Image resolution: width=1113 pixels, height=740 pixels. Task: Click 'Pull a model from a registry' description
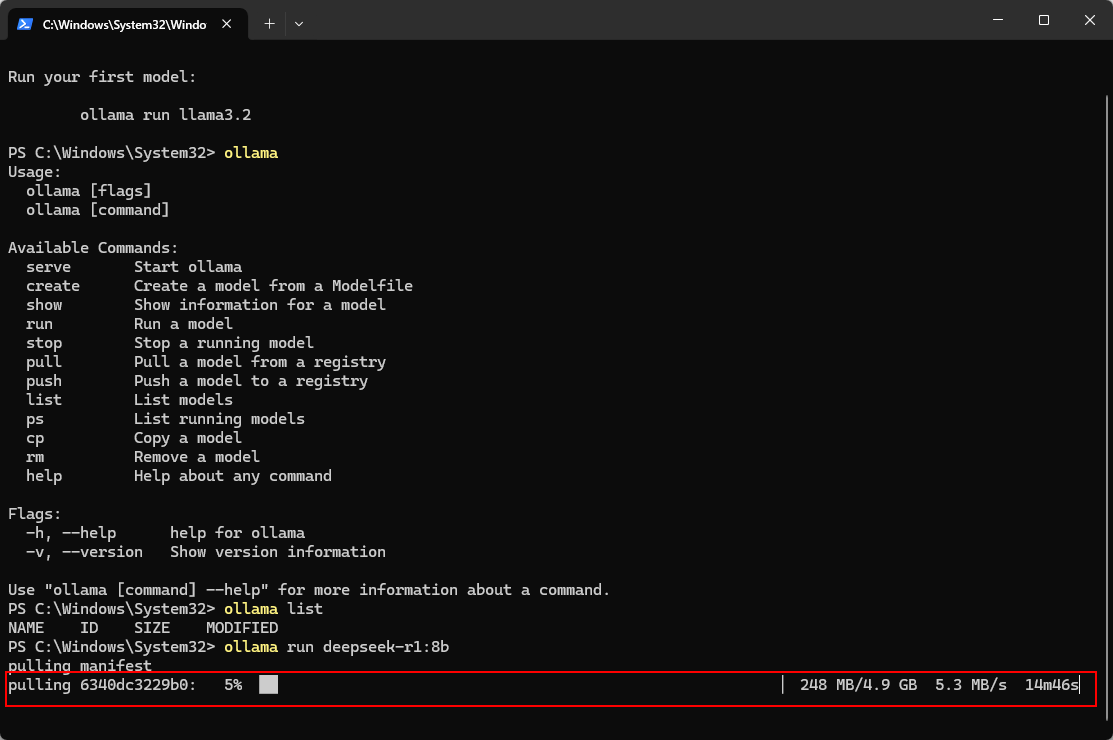[260, 362]
